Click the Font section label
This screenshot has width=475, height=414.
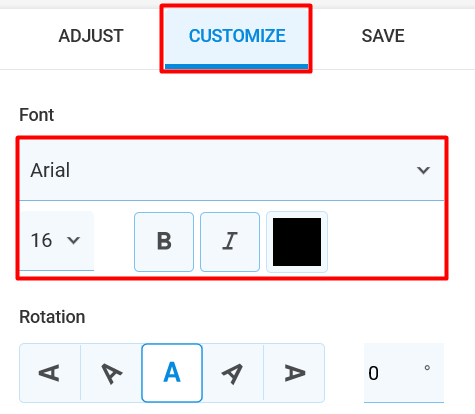[x=37, y=115]
